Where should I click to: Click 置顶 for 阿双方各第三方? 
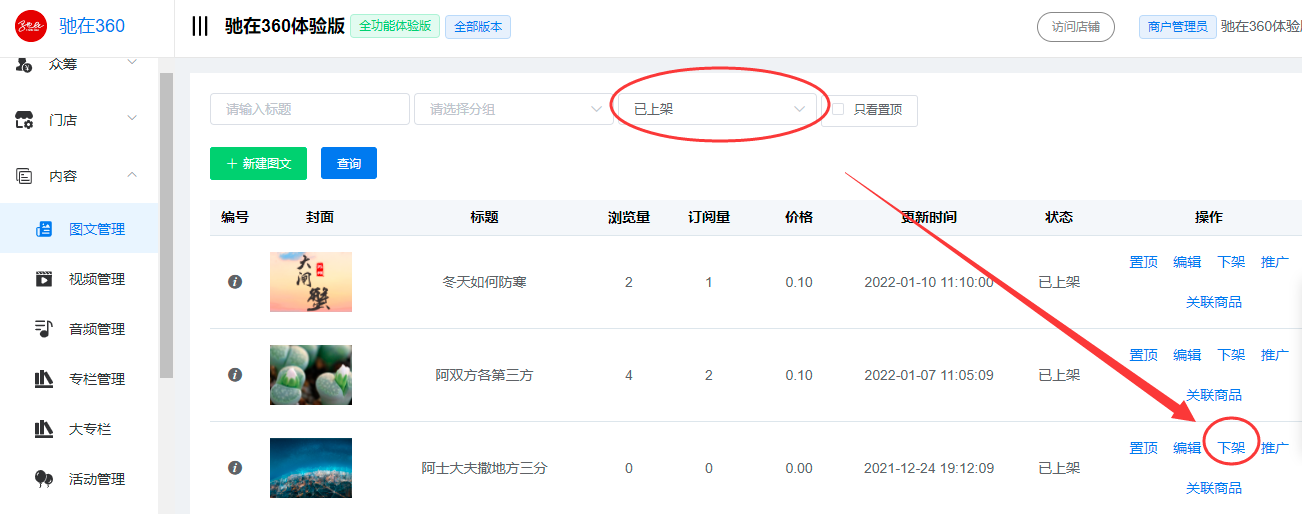(1143, 355)
